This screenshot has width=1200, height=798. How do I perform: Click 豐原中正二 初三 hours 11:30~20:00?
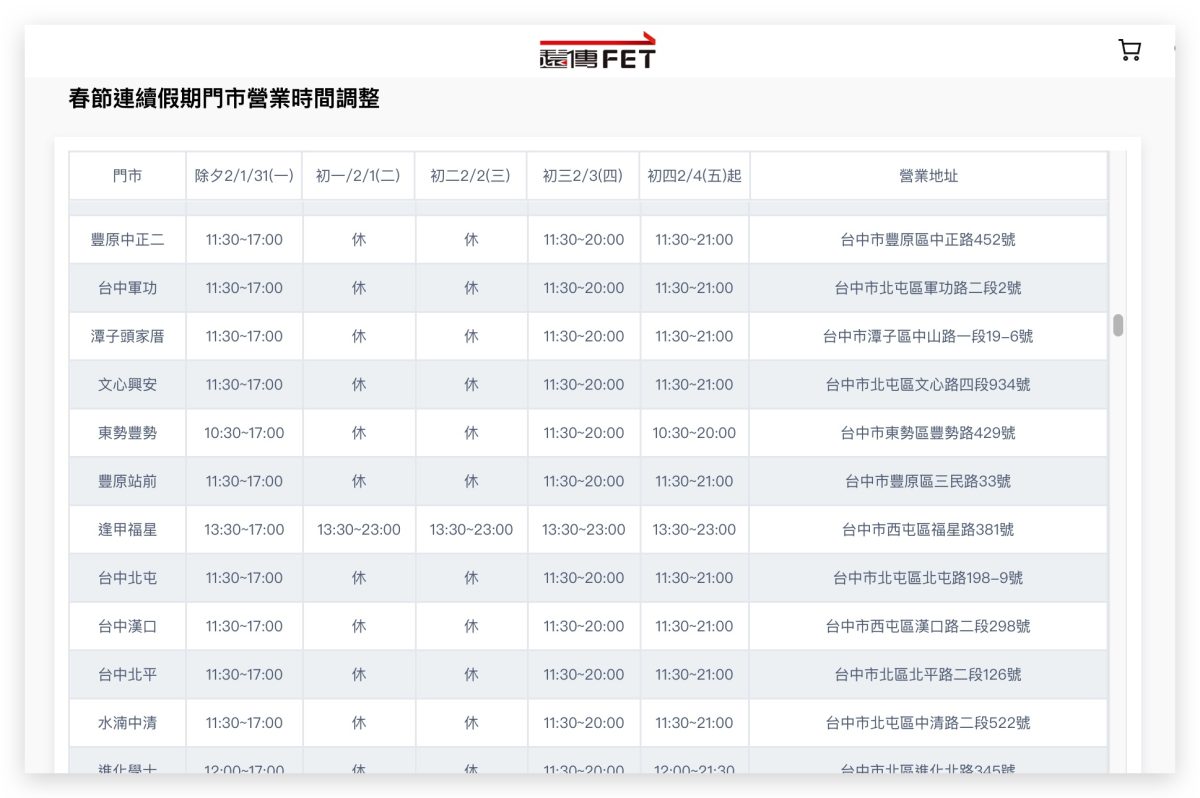click(584, 240)
